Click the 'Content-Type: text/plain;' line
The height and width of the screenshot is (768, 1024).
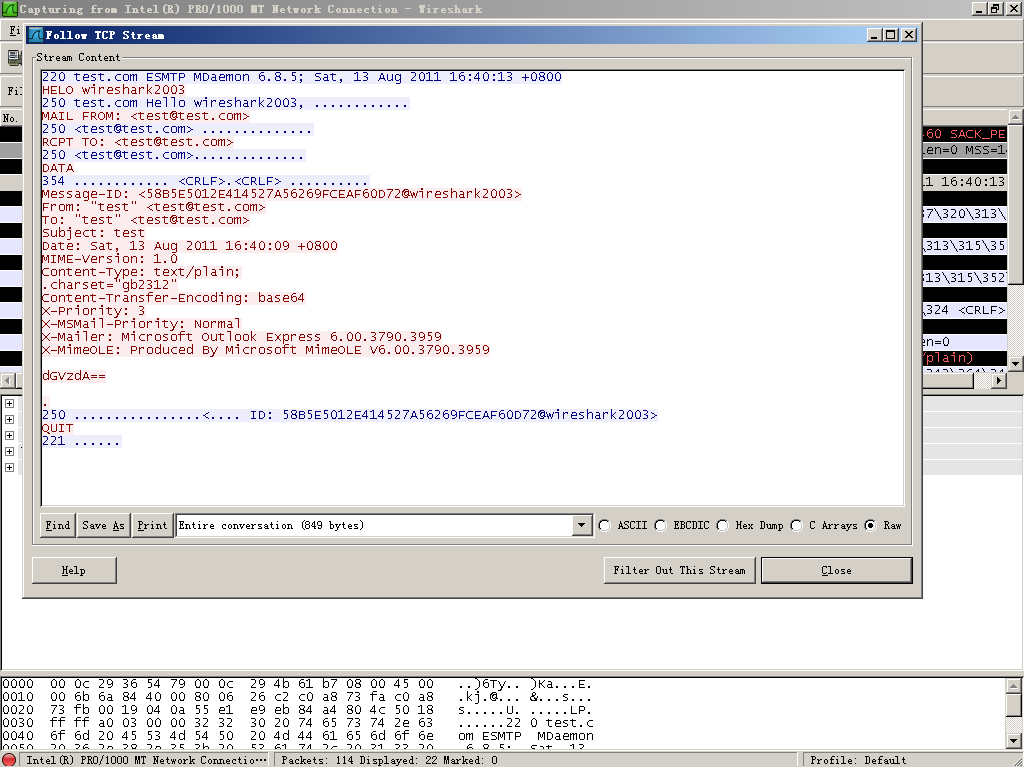[142, 272]
